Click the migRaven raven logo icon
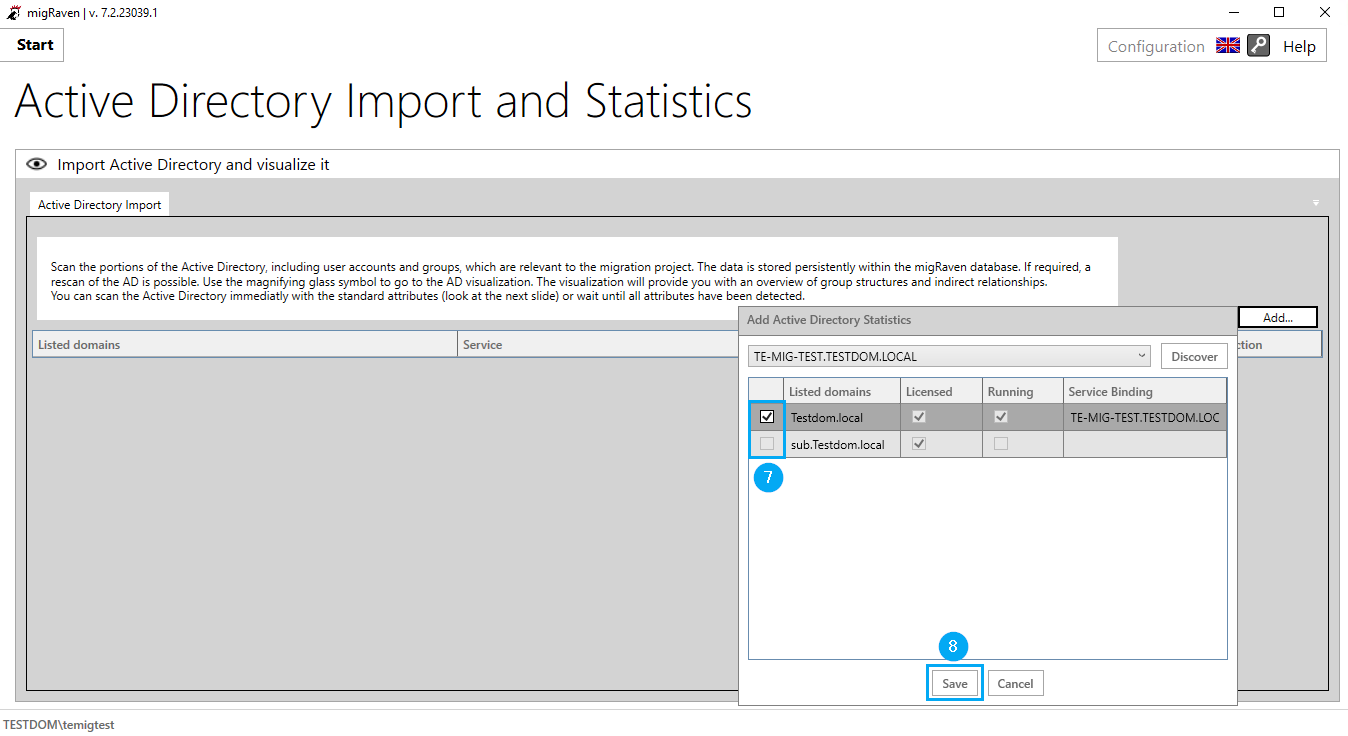 point(14,13)
